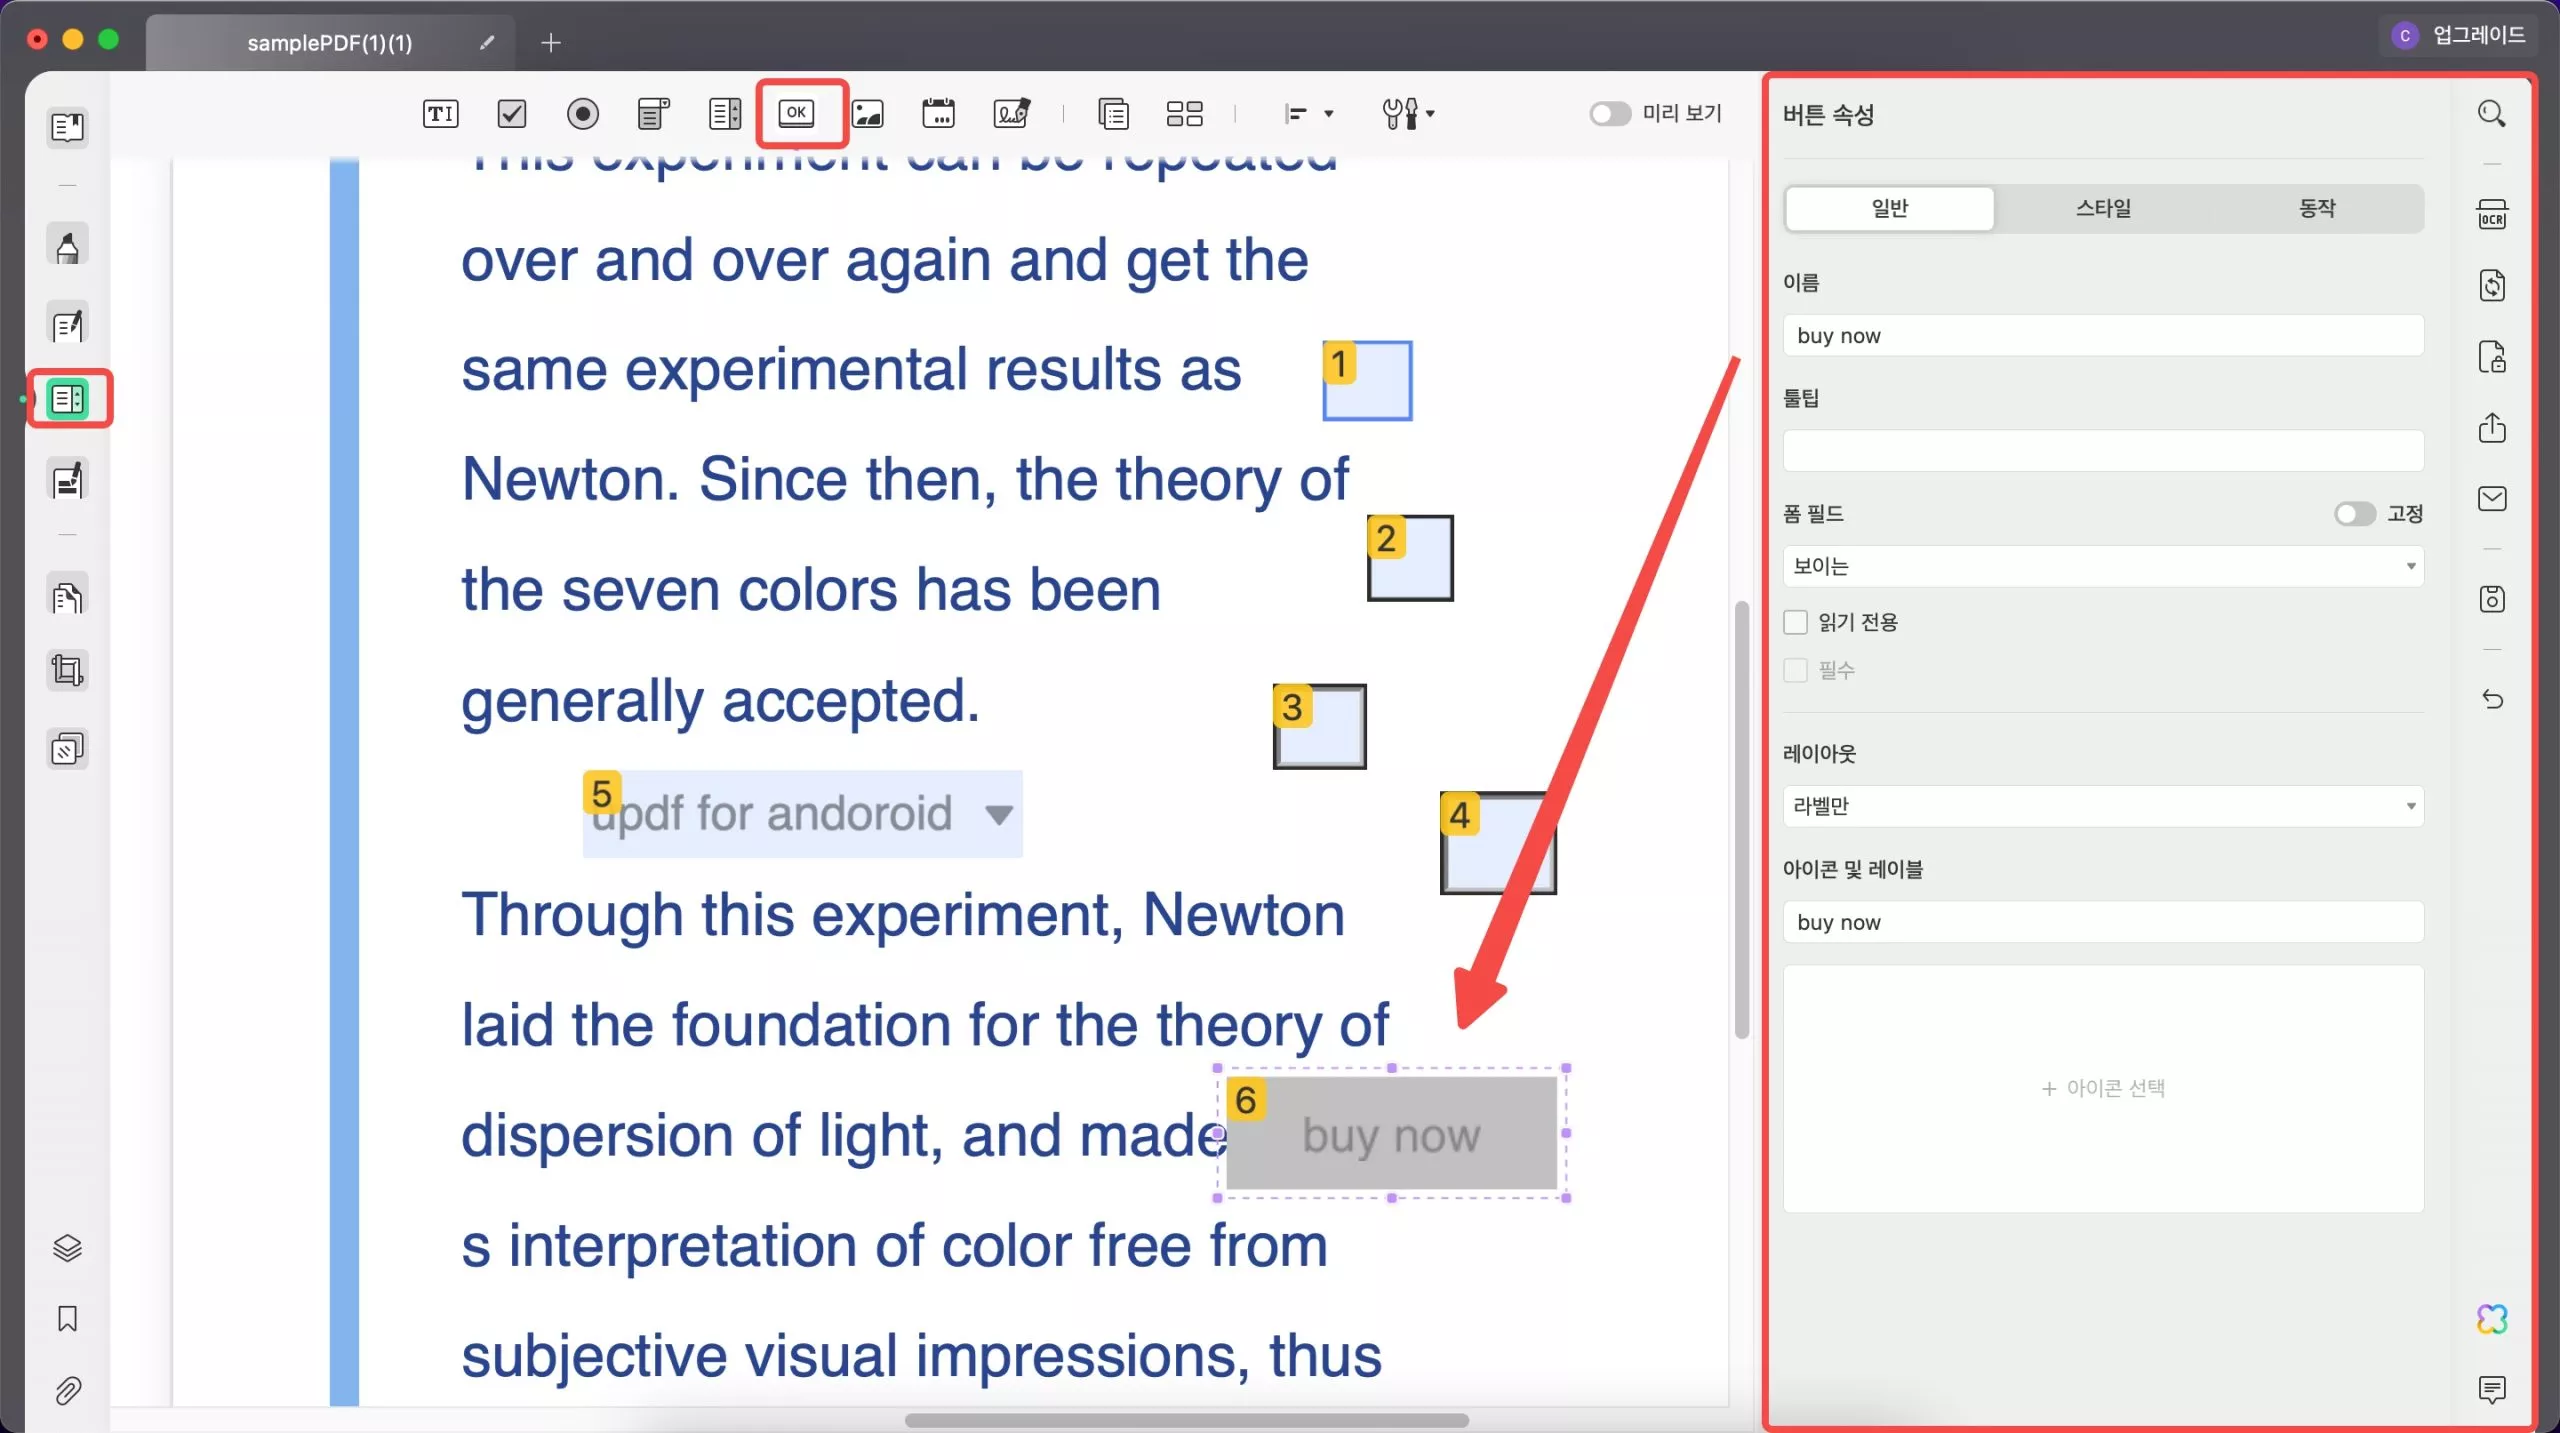Click the + 아이콘 선택 icon chooser area

[2103, 1088]
